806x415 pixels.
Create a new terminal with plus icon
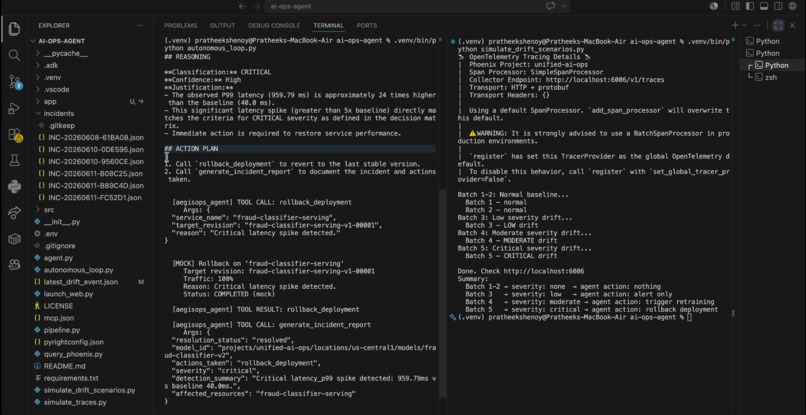pyautogui.click(x=736, y=25)
